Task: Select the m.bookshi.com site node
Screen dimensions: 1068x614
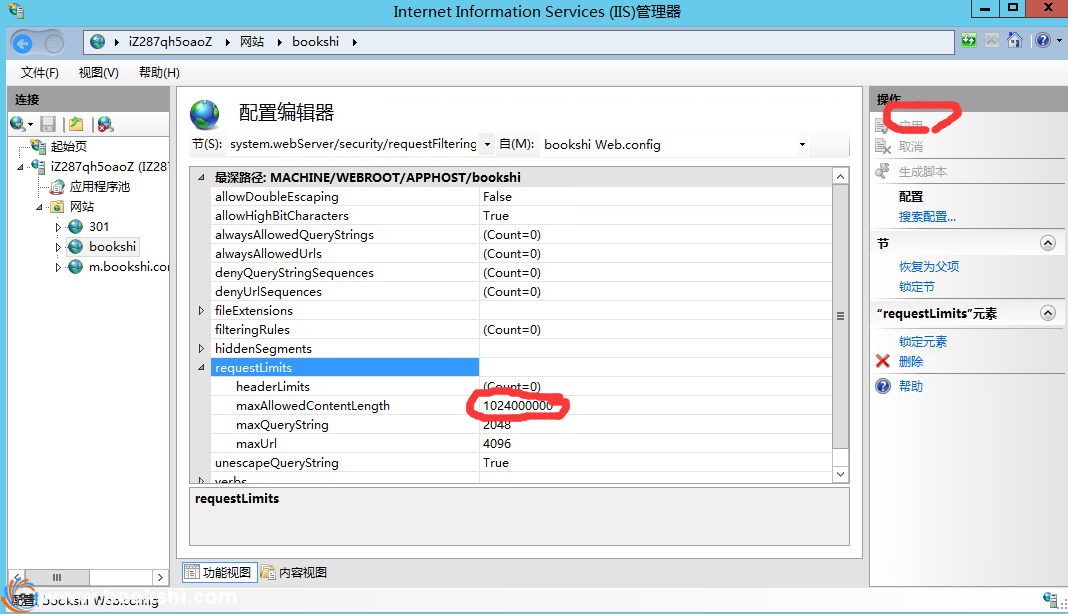Action: point(129,266)
